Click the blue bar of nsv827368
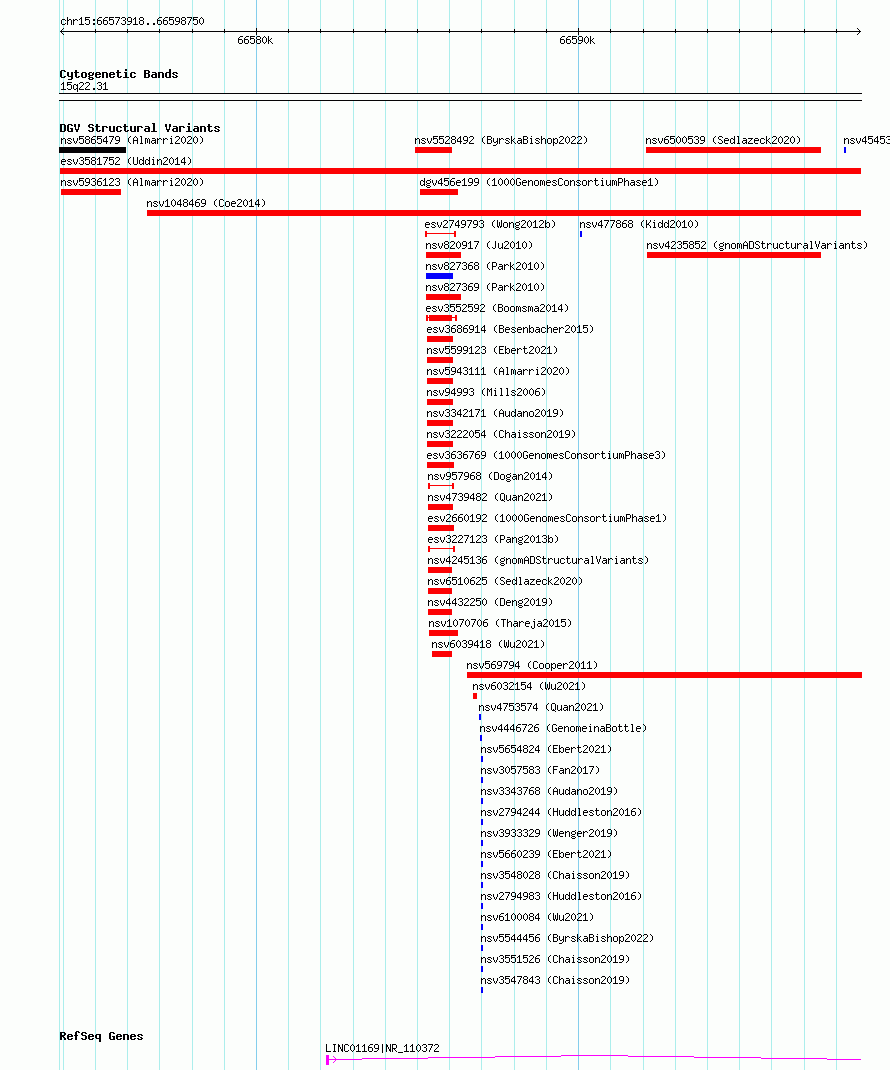The image size is (890, 1070). pos(440,276)
